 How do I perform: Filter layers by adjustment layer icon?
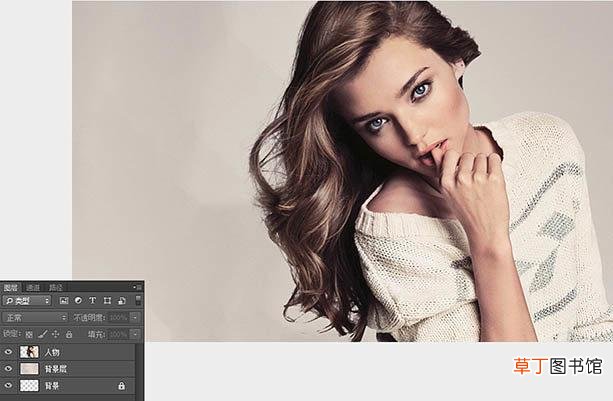(78, 301)
